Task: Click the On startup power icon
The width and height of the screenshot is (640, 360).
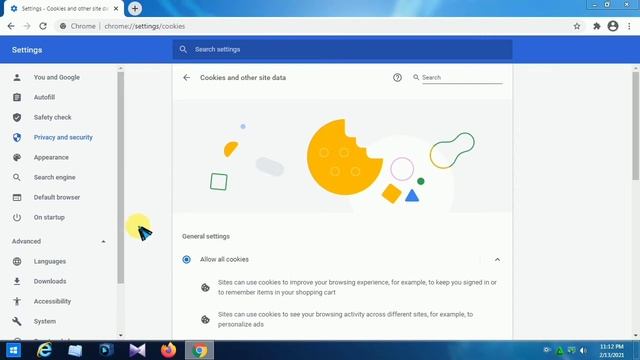Action: tap(17, 217)
